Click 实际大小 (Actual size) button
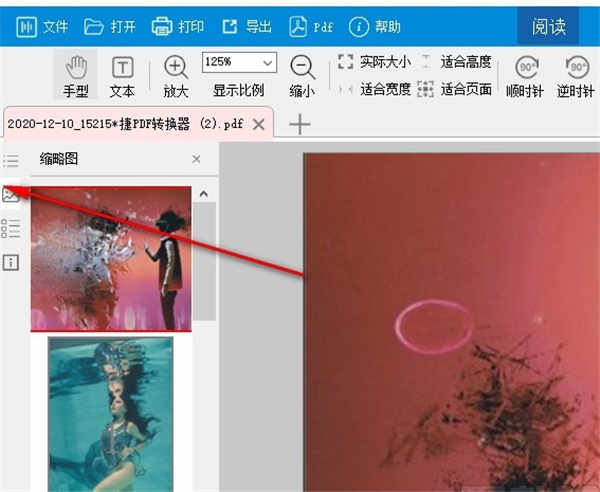The height and width of the screenshot is (492, 600). click(374, 62)
